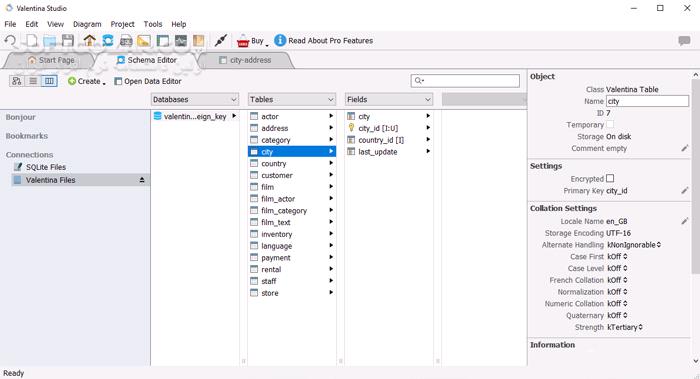The image size is (700, 379).
Task: Open Start Page via house toolbar icon
Action: pos(90,41)
